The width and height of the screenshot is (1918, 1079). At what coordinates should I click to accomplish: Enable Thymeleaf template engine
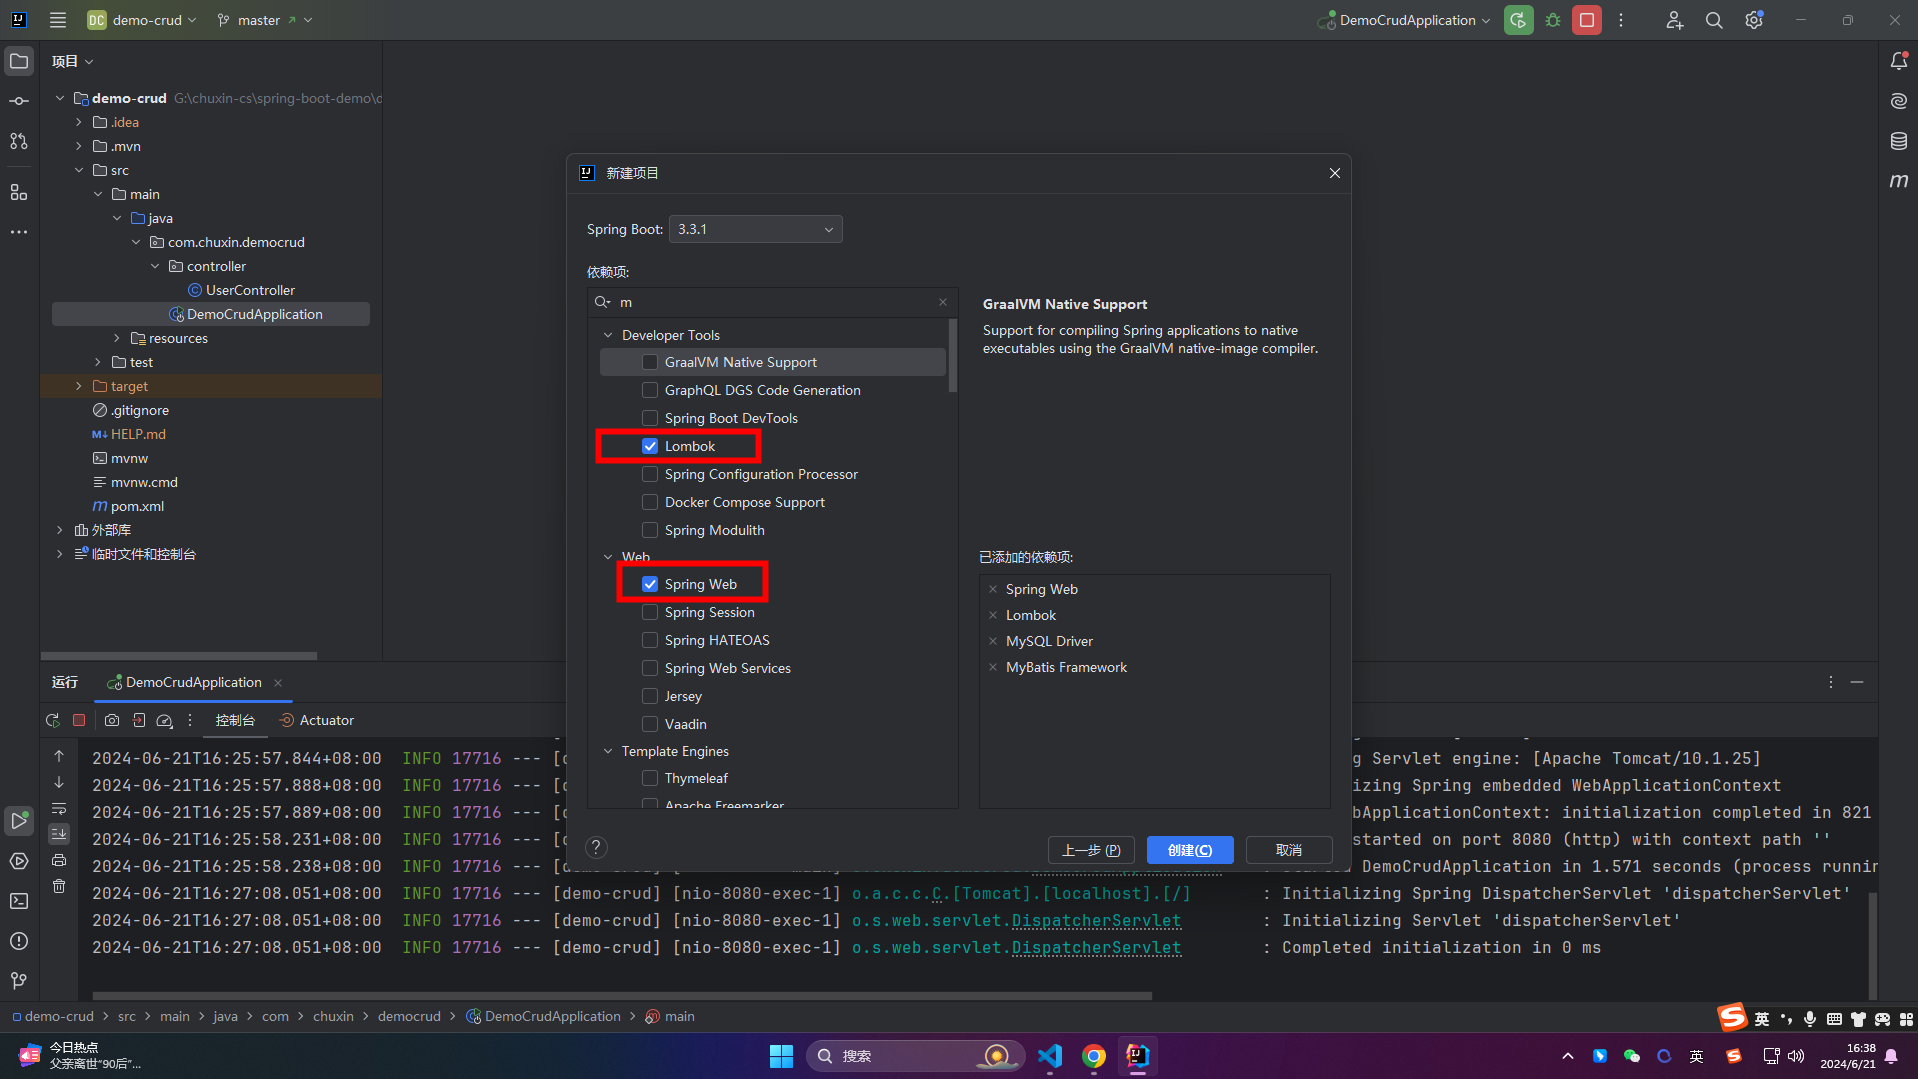(650, 778)
